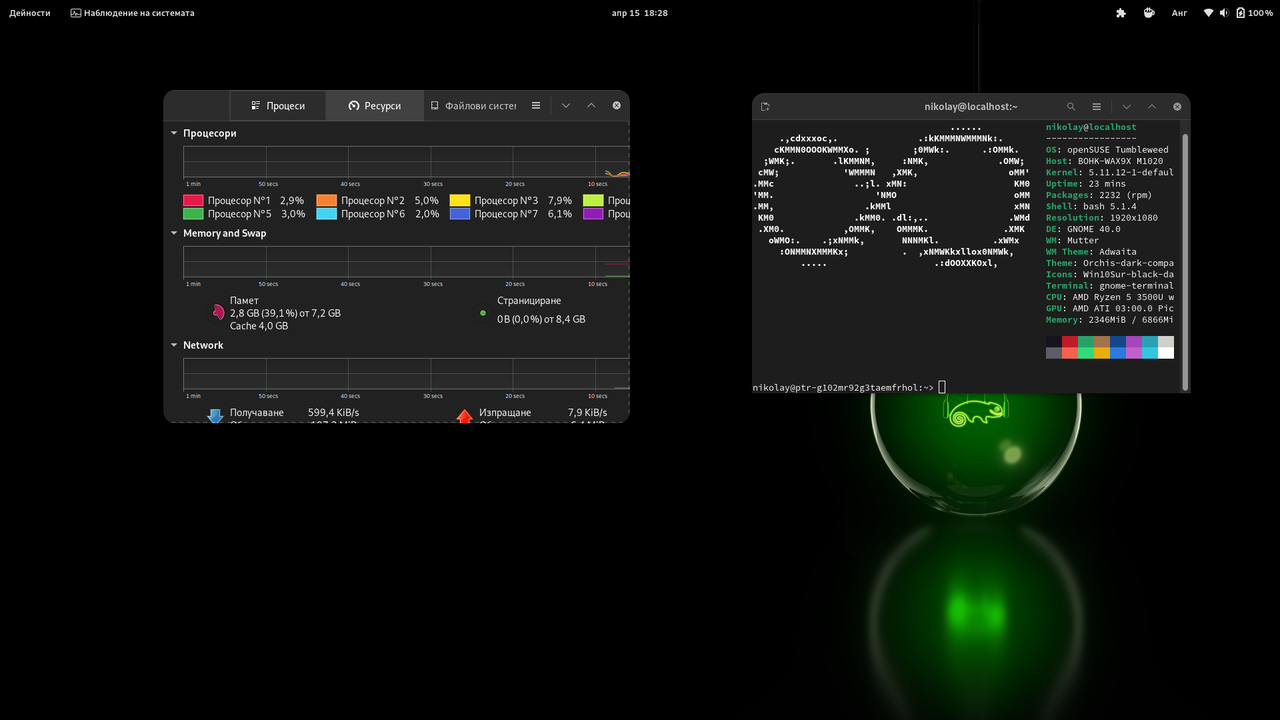Change color of Процесор №1 swatch

193,201
